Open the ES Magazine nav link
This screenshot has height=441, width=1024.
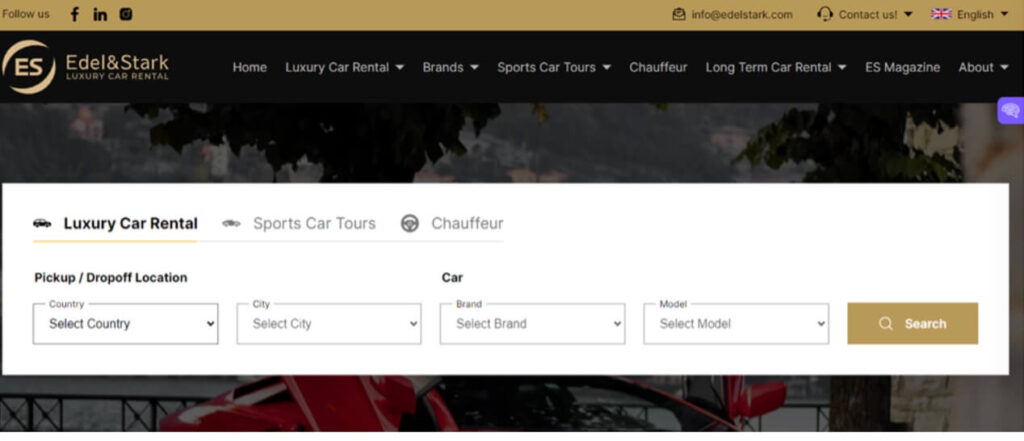903,67
